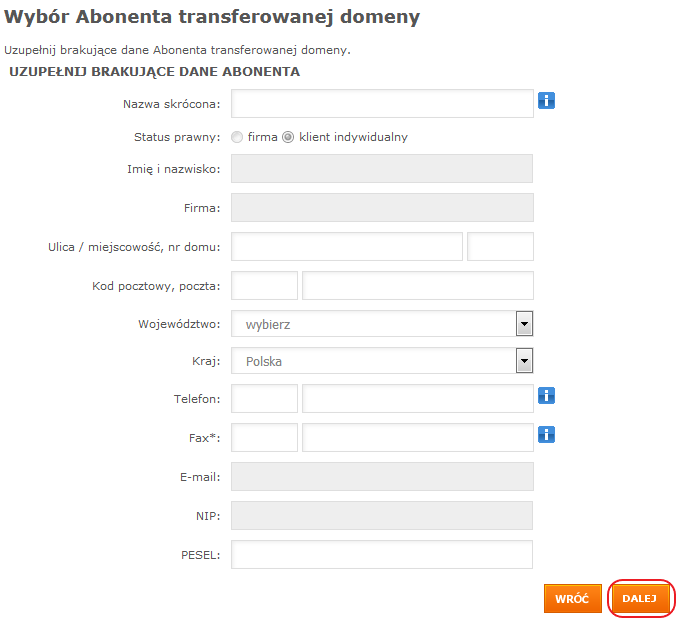Click the Nazwa skrócona input field
The height and width of the screenshot is (619, 676).
point(382,103)
